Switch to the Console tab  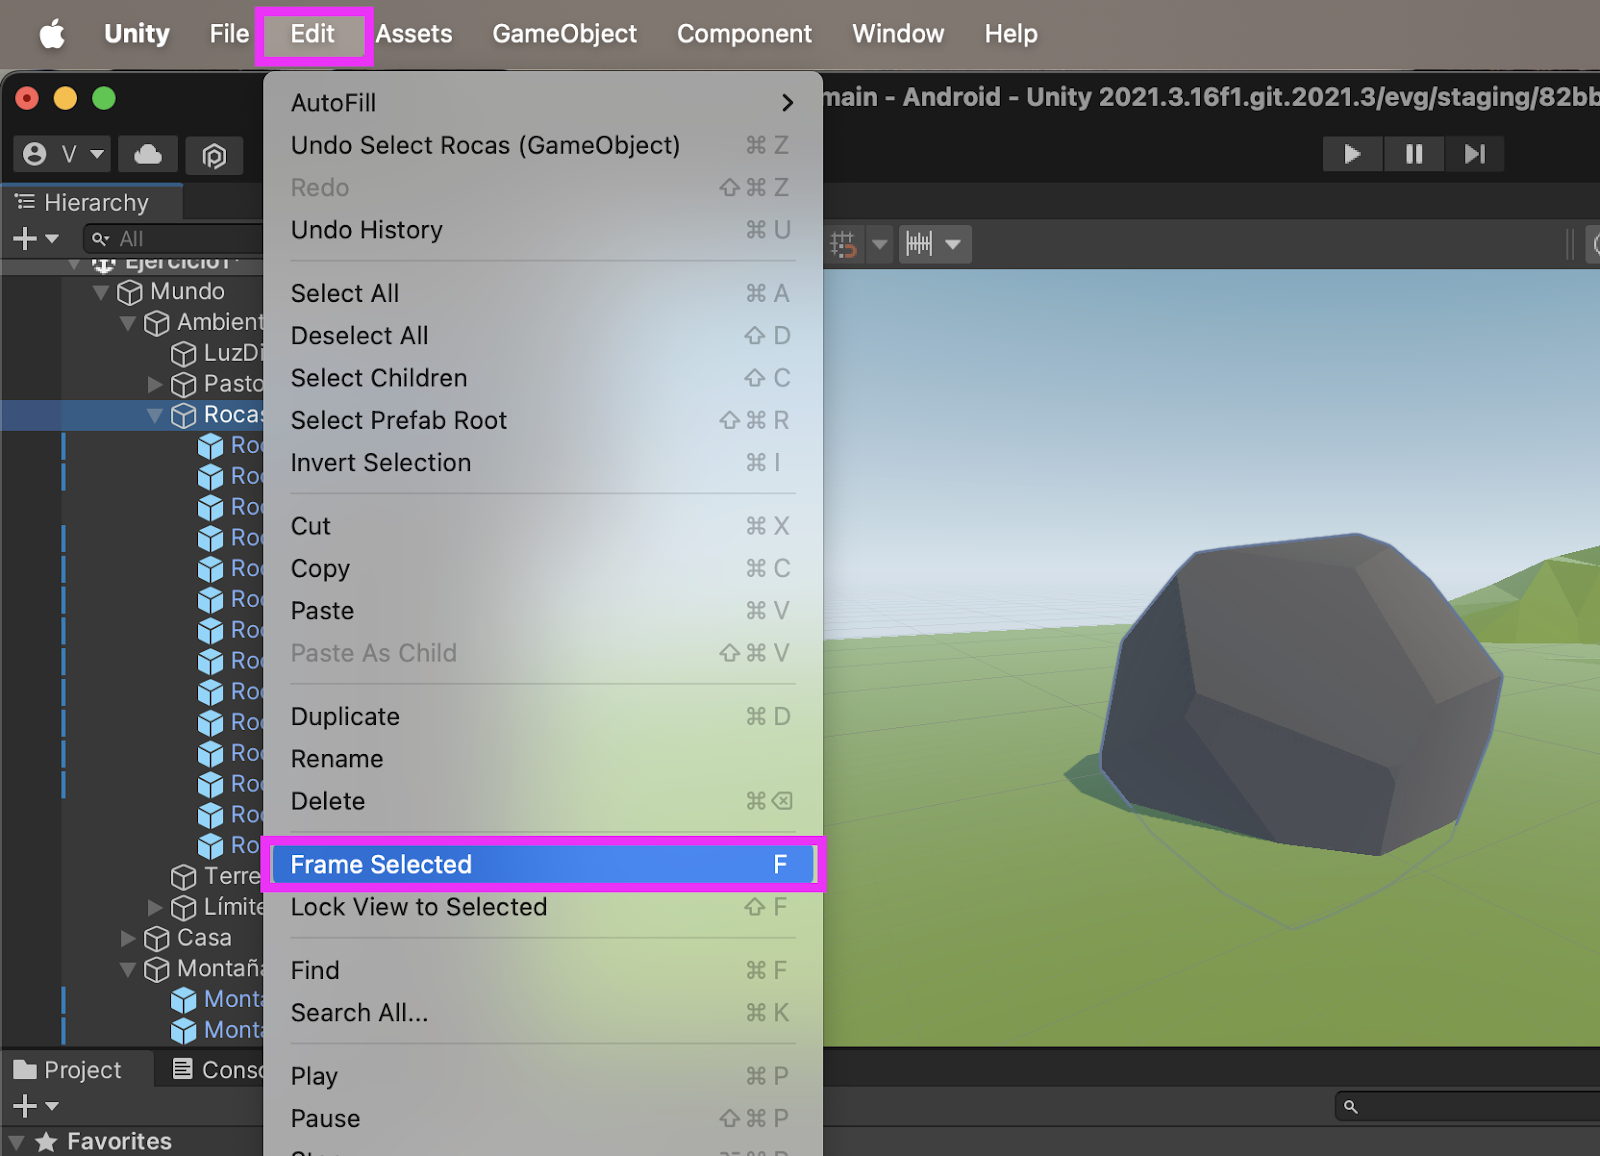(x=218, y=1070)
